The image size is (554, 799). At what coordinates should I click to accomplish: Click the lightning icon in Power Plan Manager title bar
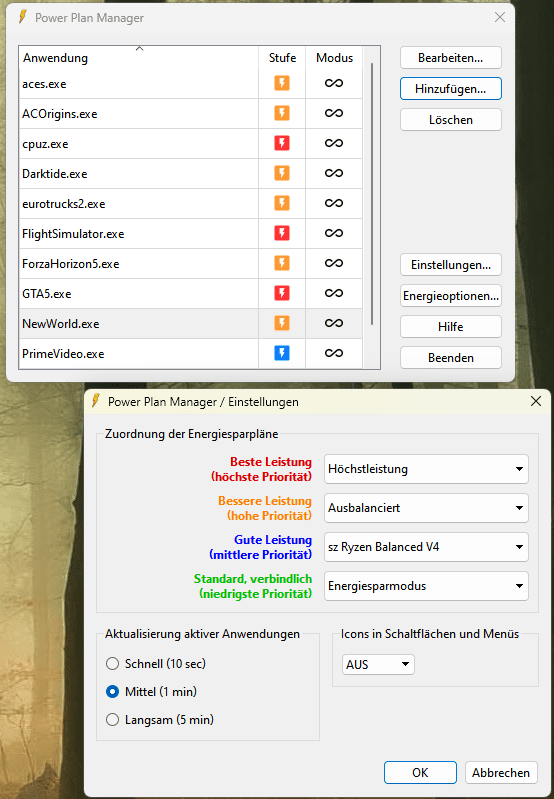tap(22, 17)
